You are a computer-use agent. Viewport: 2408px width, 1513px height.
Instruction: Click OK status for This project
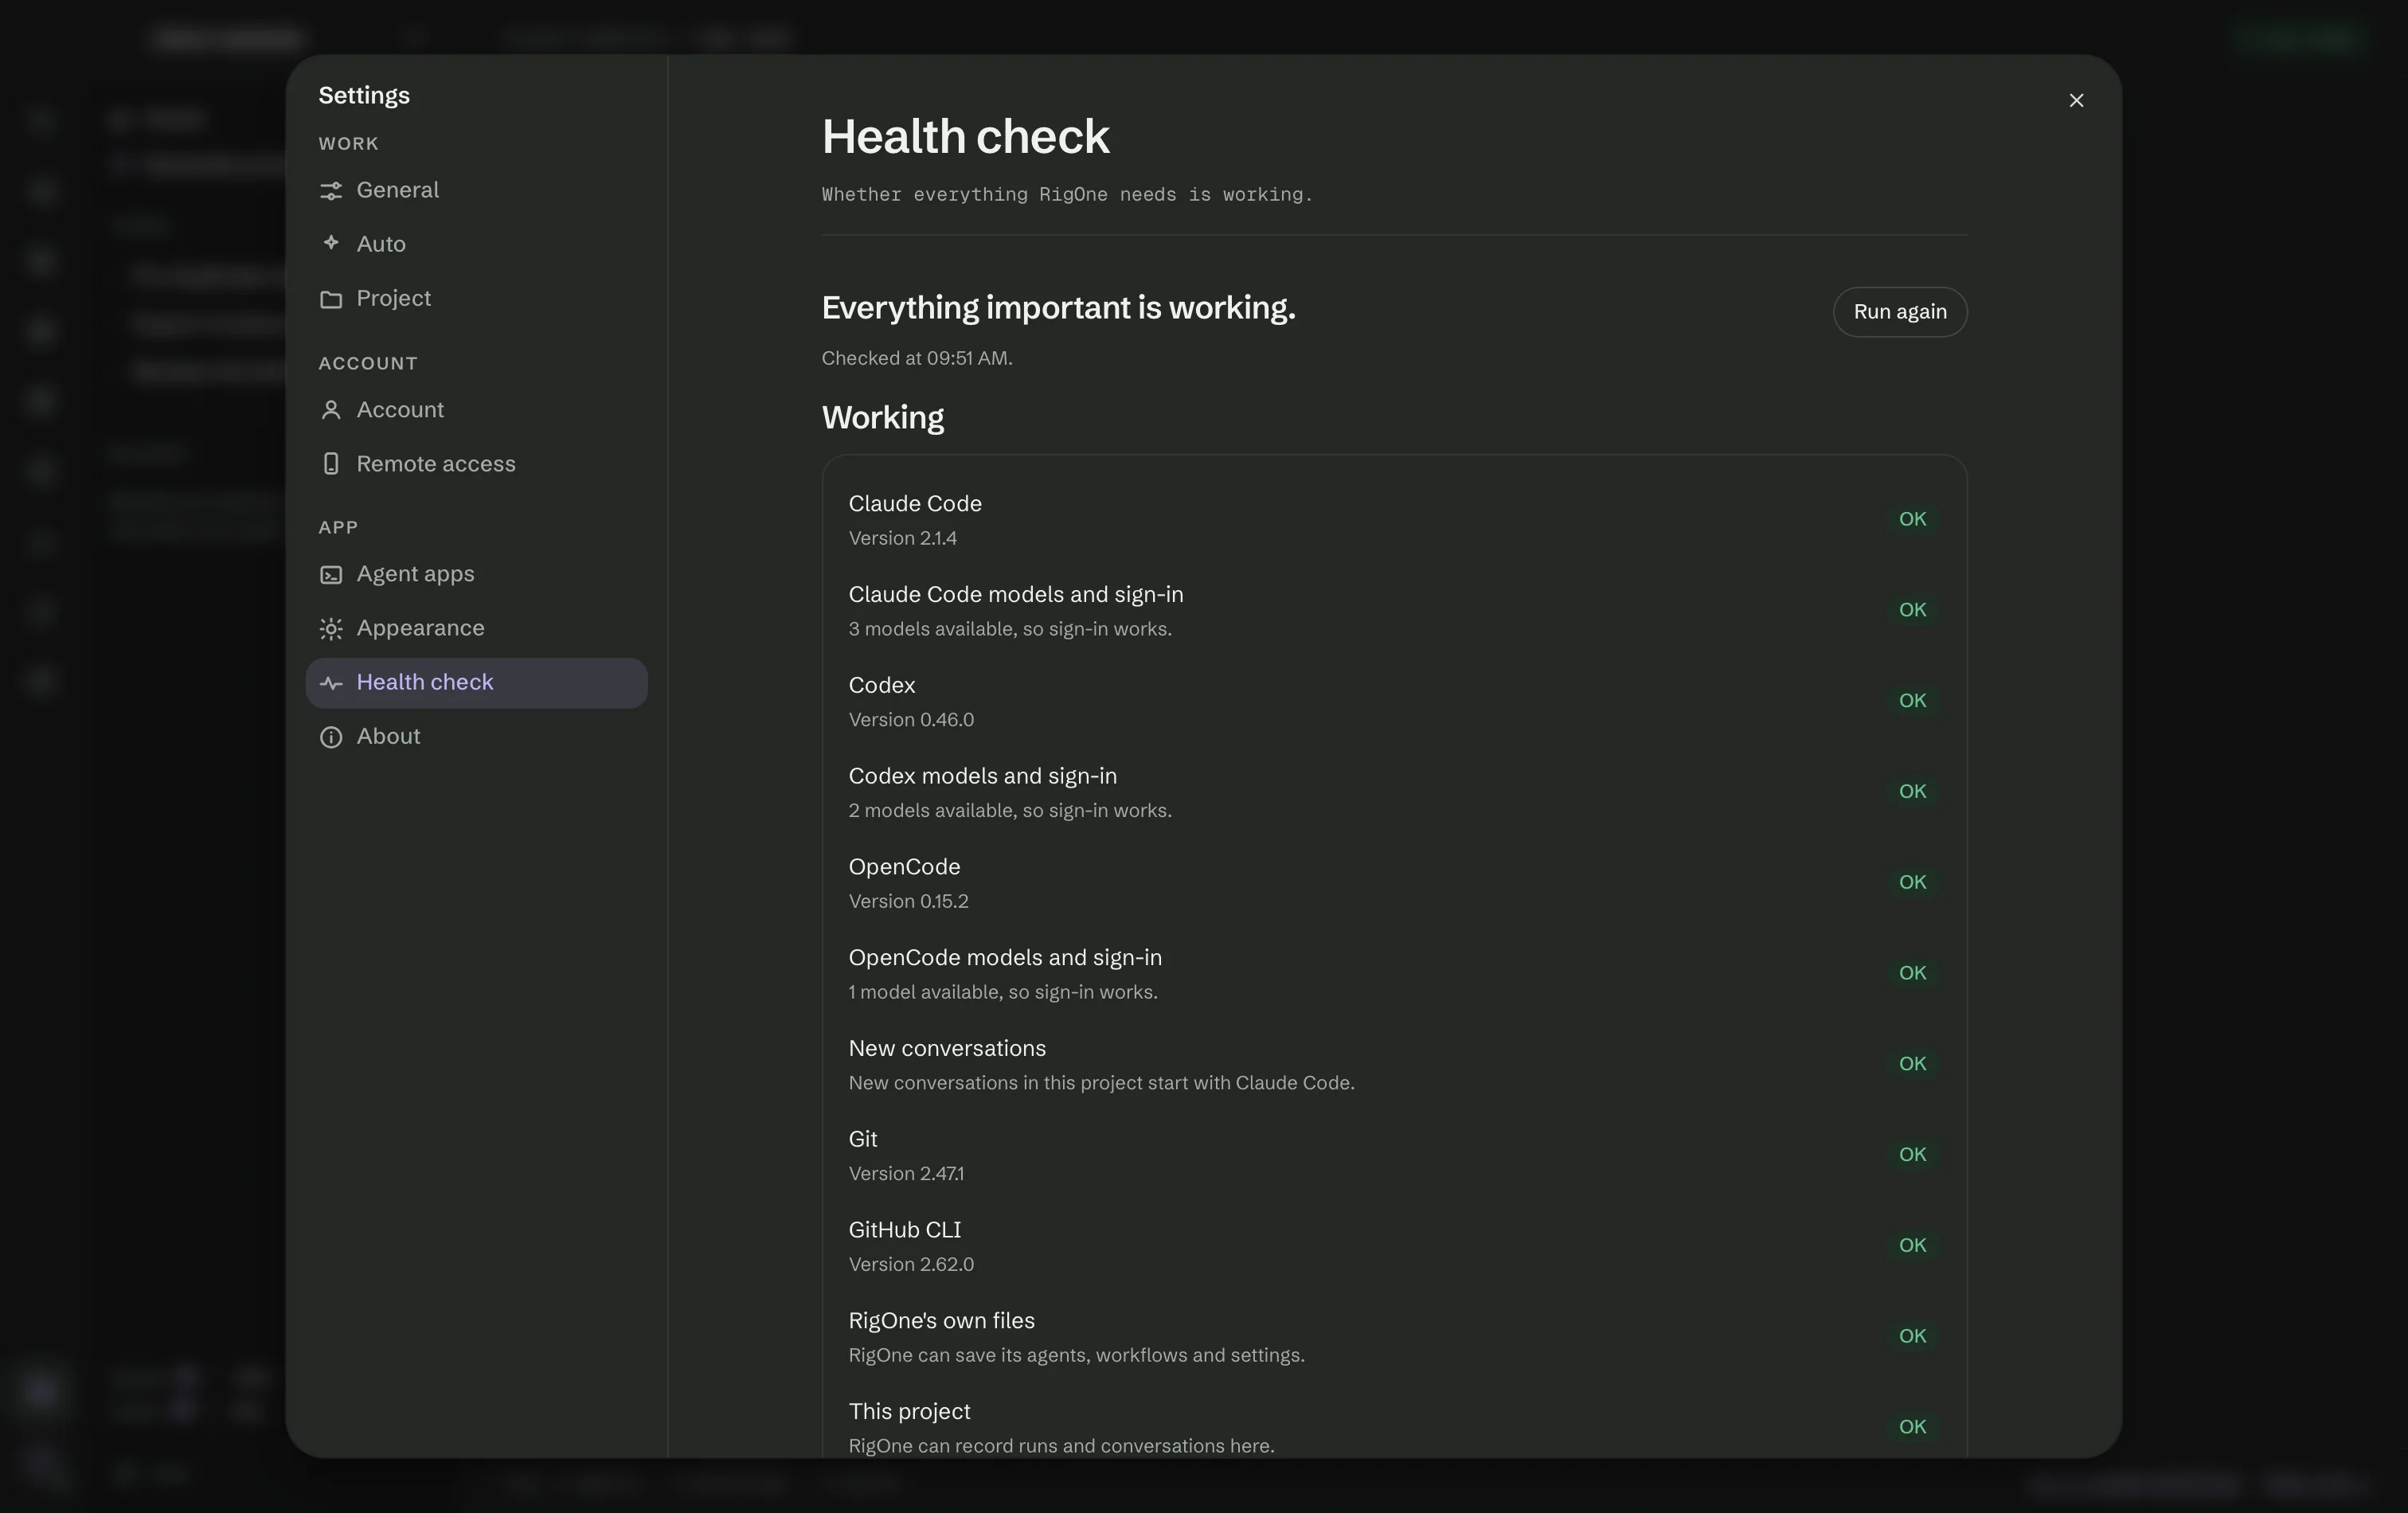pos(1912,1427)
